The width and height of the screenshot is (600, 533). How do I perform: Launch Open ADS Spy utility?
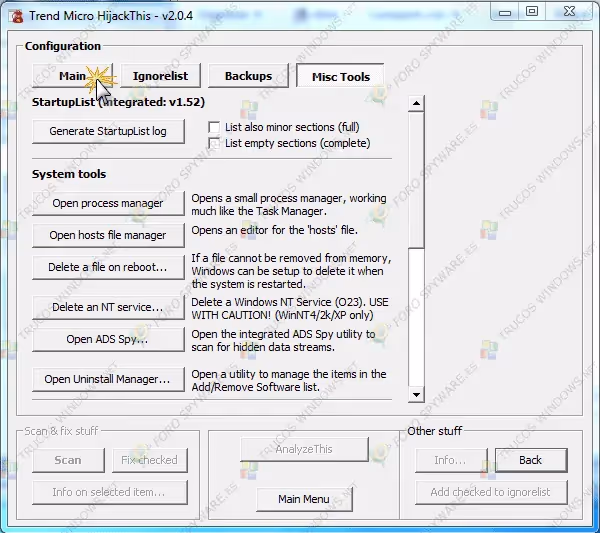pos(108,339)
